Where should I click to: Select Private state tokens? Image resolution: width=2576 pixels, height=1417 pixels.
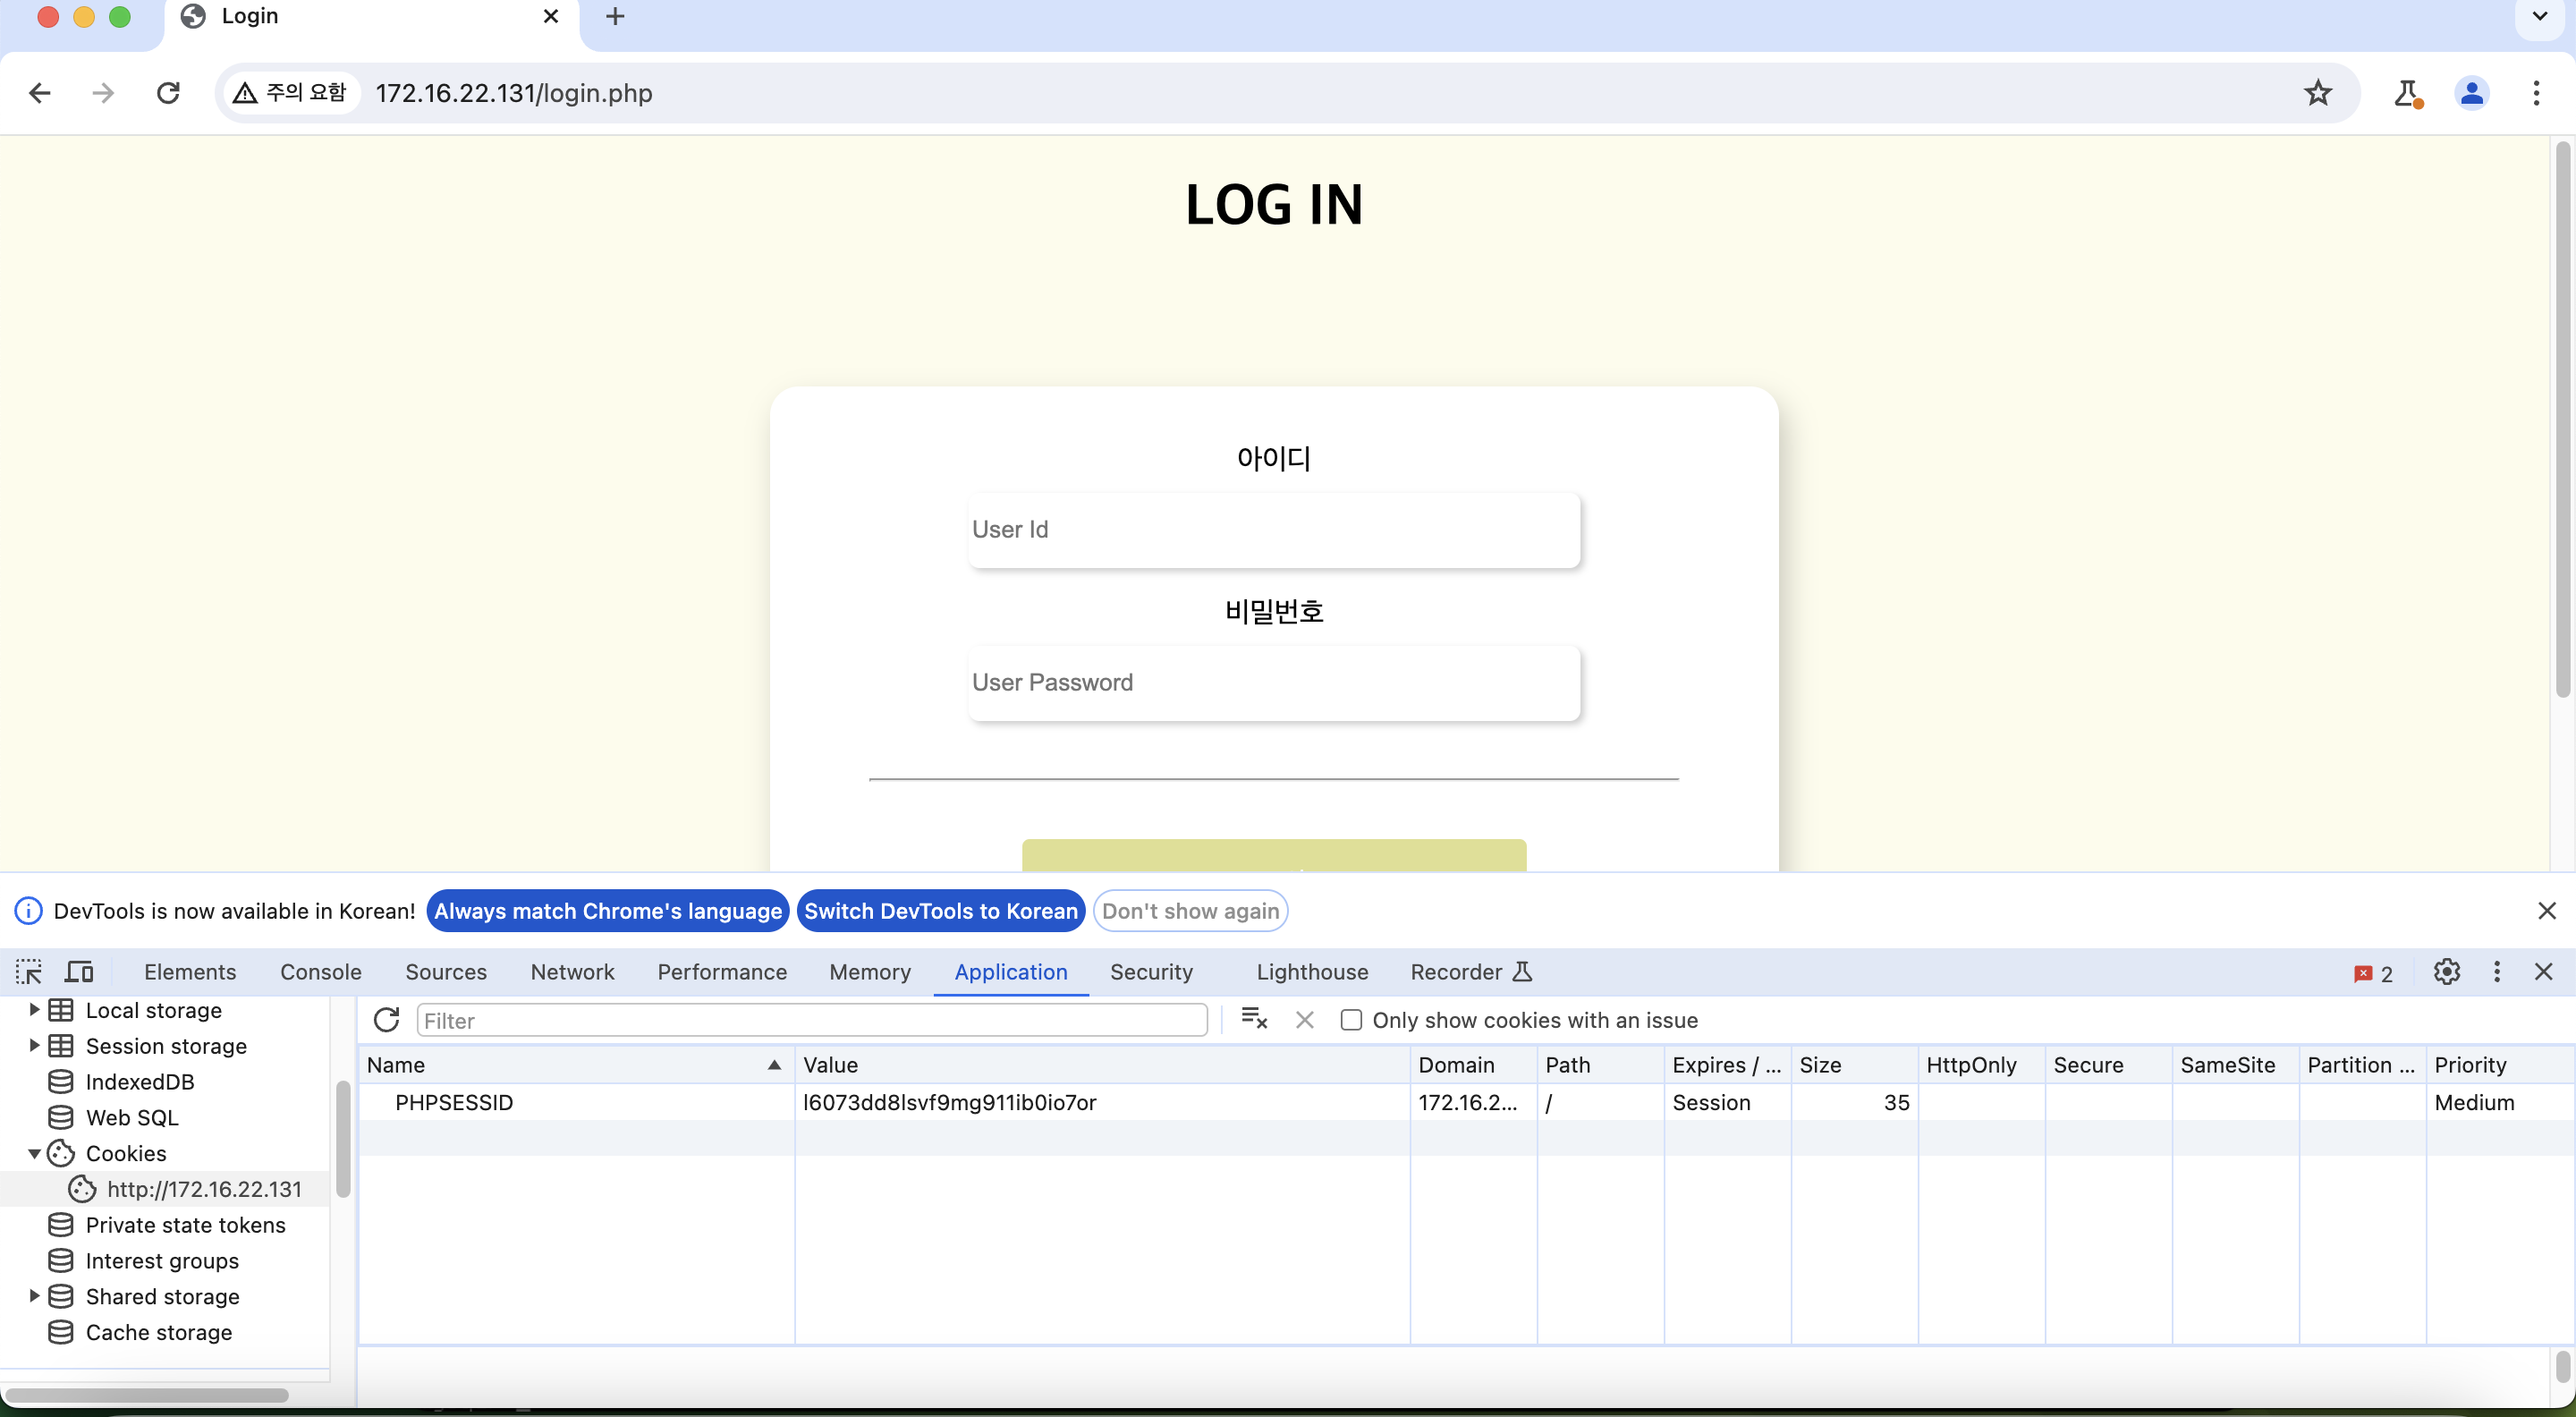[x=185, y=1225]
